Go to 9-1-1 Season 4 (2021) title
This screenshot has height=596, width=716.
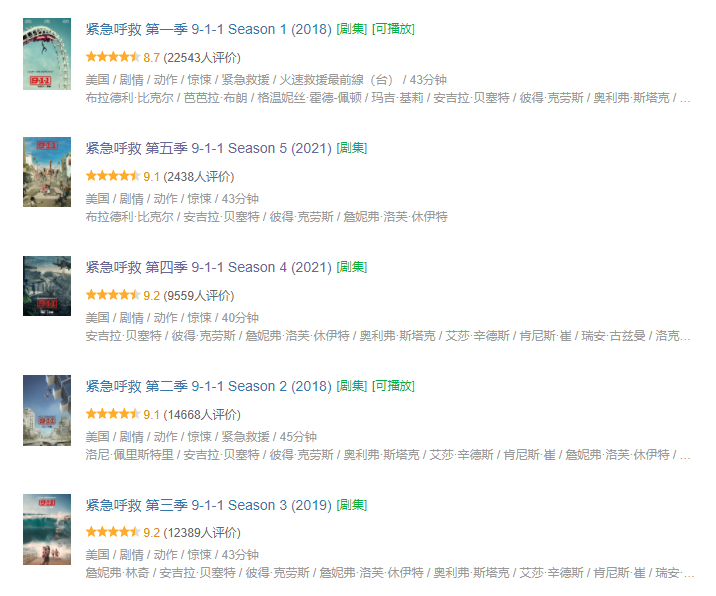pos(209,267)
